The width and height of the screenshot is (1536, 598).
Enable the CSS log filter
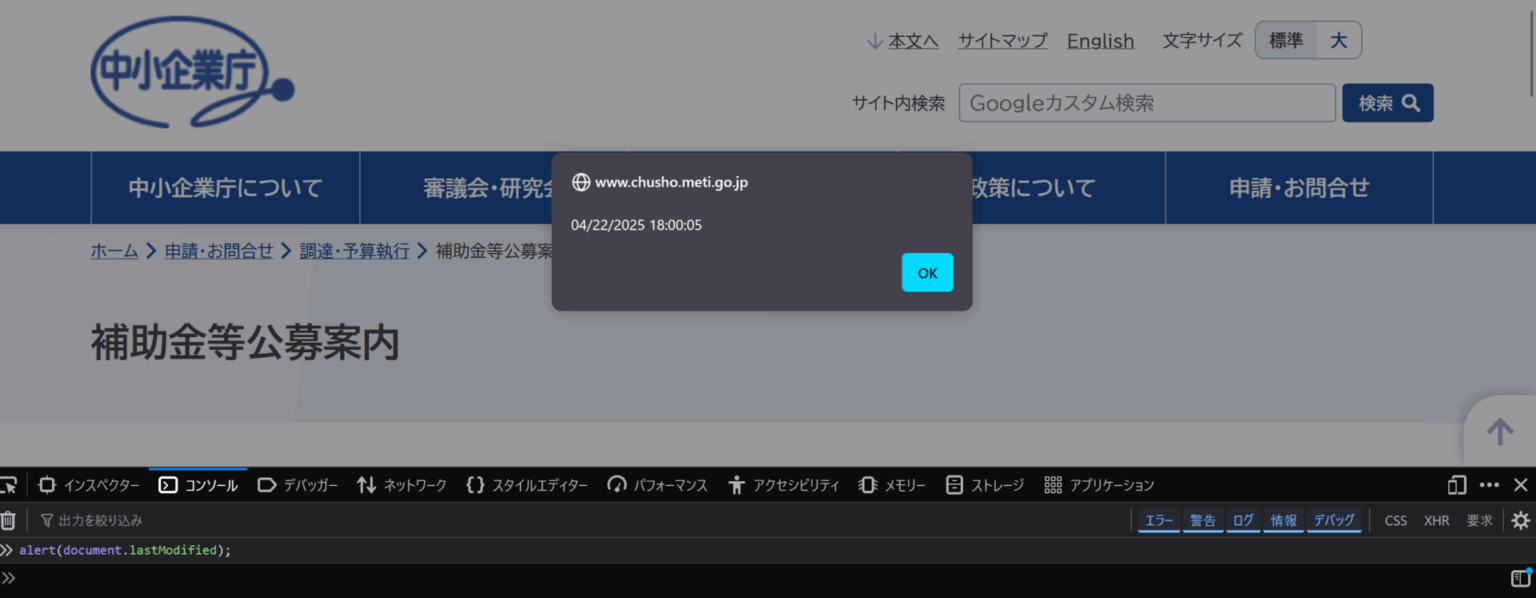click(1396, 520)
